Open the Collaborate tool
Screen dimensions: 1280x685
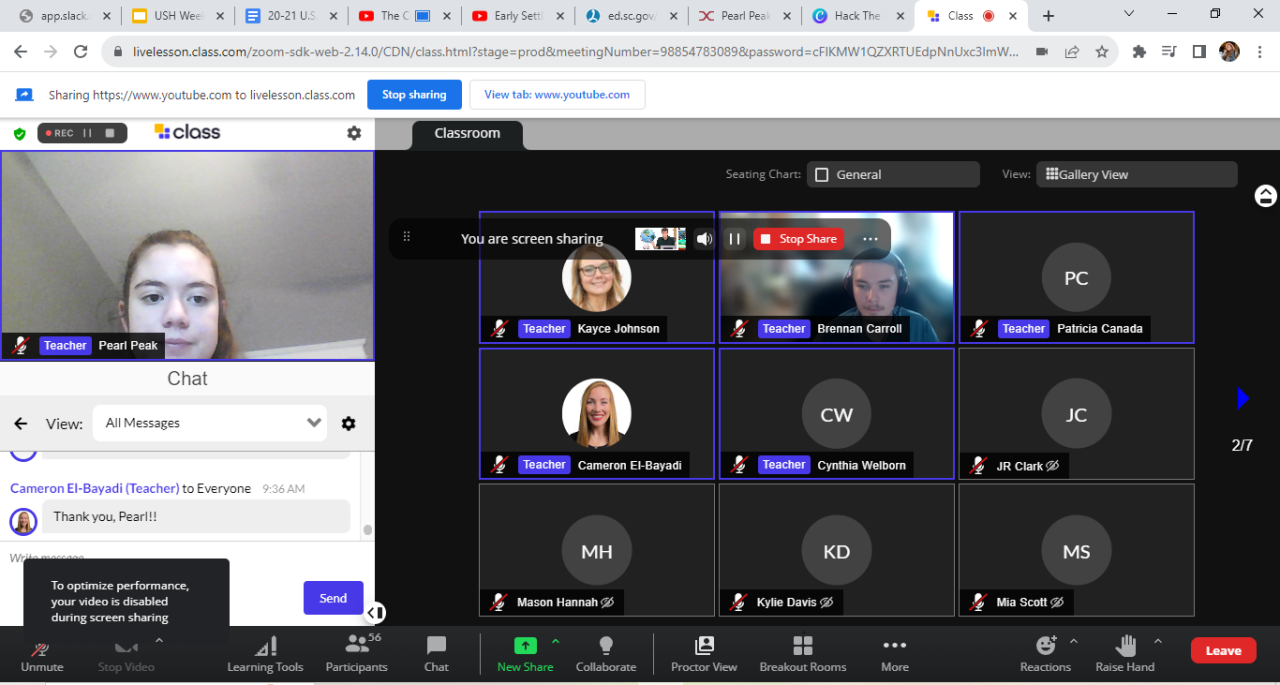[606, 655]
